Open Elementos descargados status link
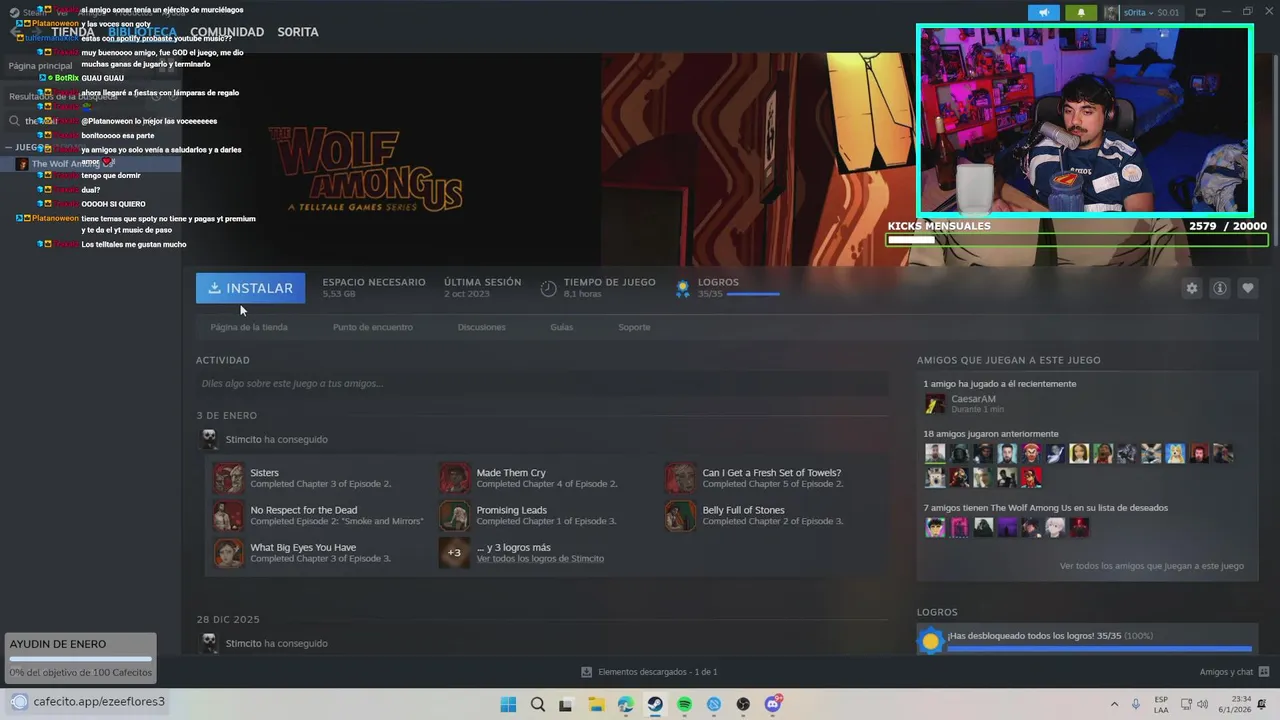The image size is (1280, 720). (x=657, y=672)
